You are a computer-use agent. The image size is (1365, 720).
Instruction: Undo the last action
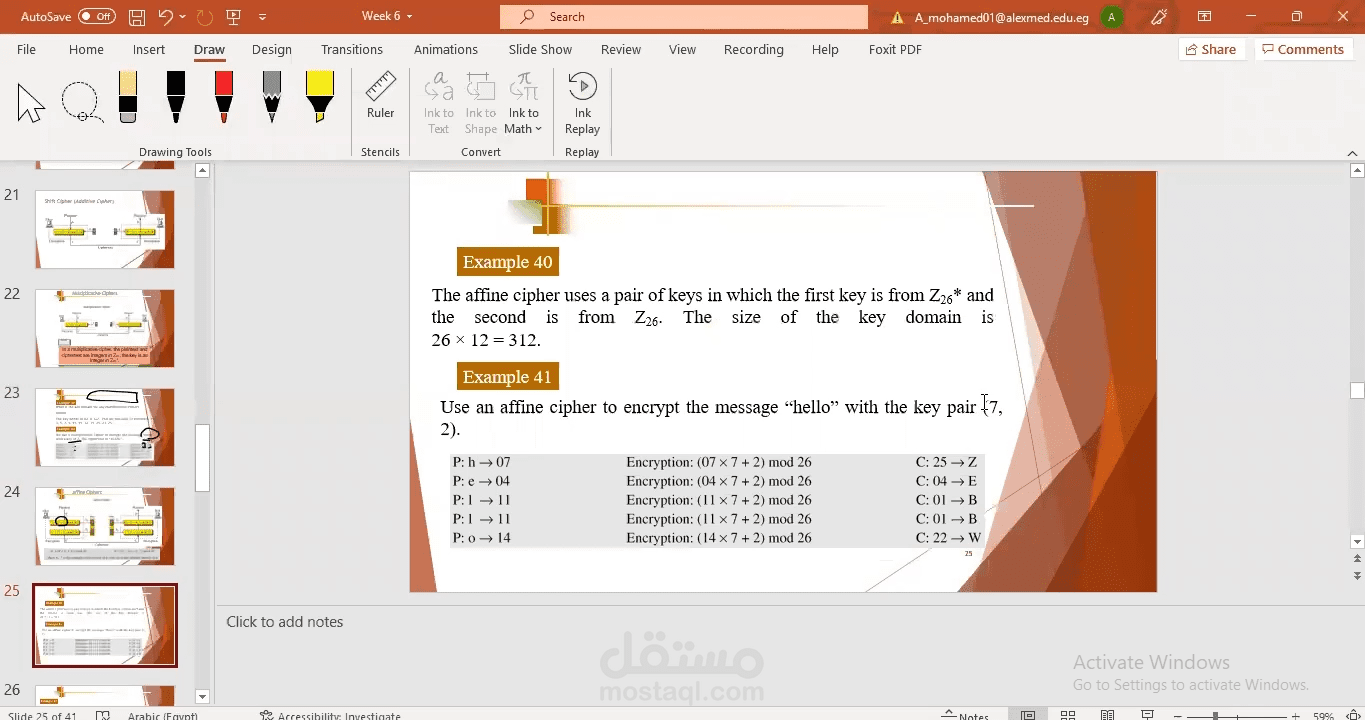click(166, 17)
